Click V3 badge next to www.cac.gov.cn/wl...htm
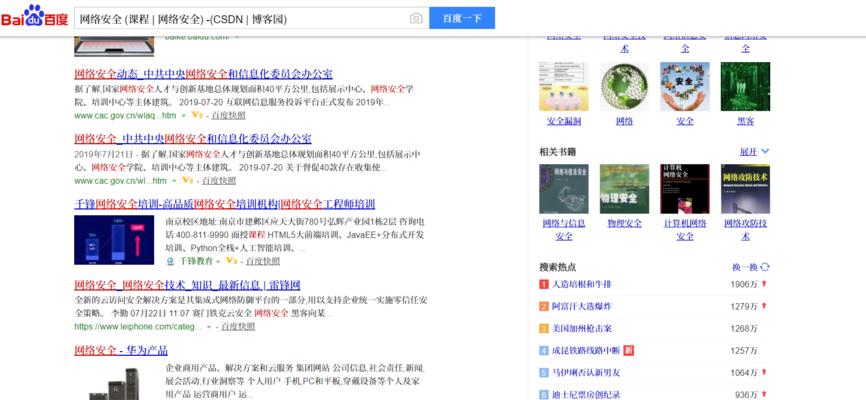The width and height of the screenshot is (866, 400). 187,181
